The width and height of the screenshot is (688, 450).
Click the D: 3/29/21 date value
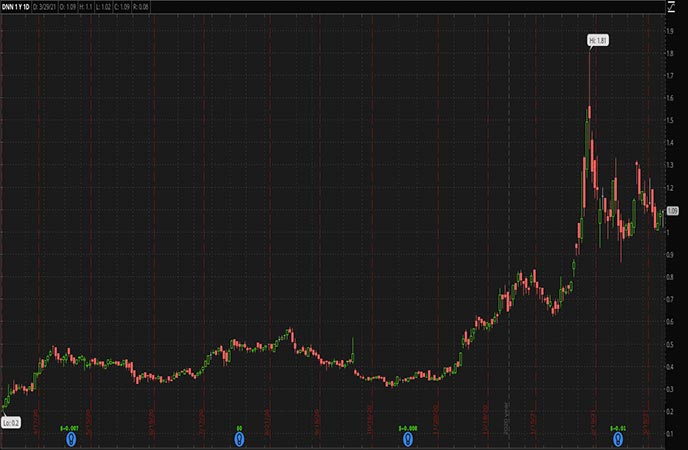point(45,7)
